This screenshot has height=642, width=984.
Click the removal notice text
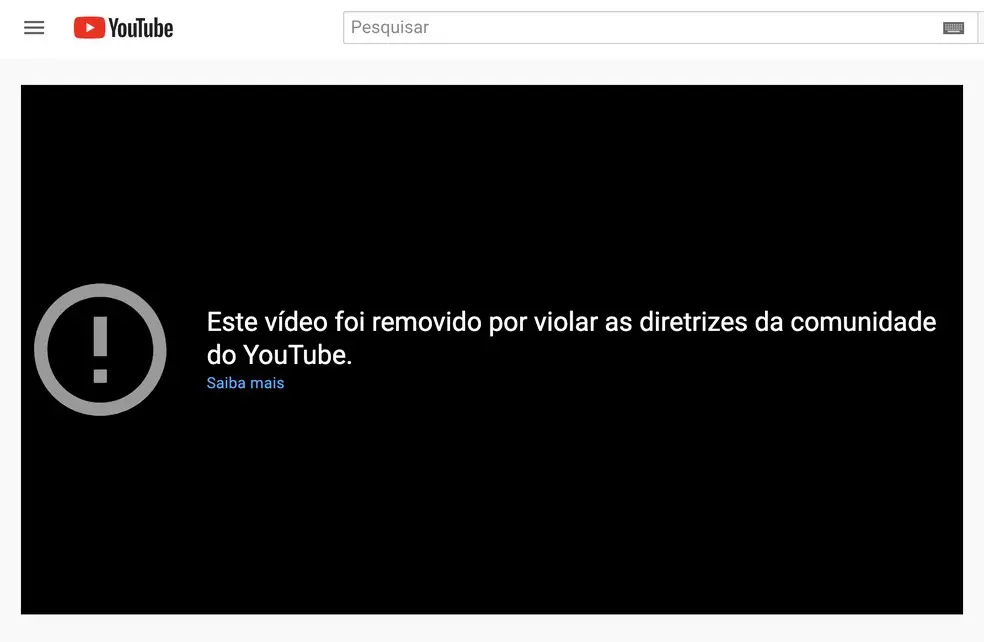(x=570, y=338)
